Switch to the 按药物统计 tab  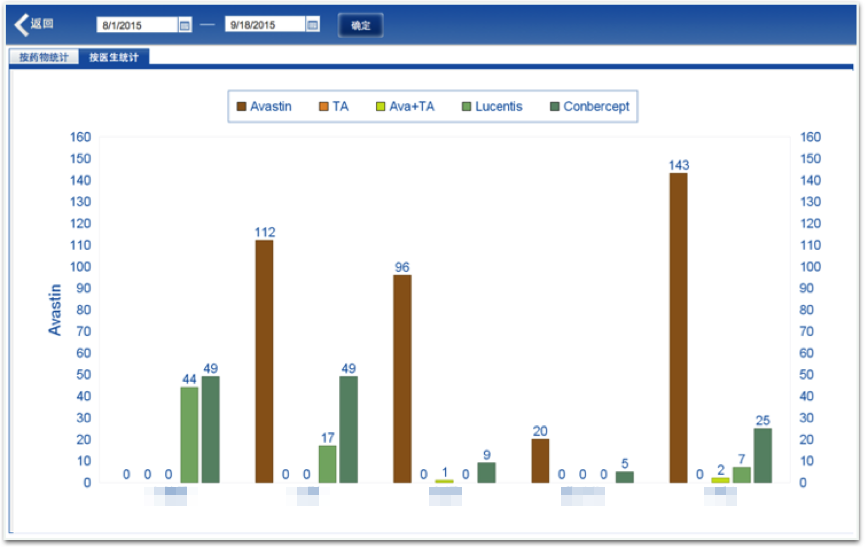tap(44, 57)
